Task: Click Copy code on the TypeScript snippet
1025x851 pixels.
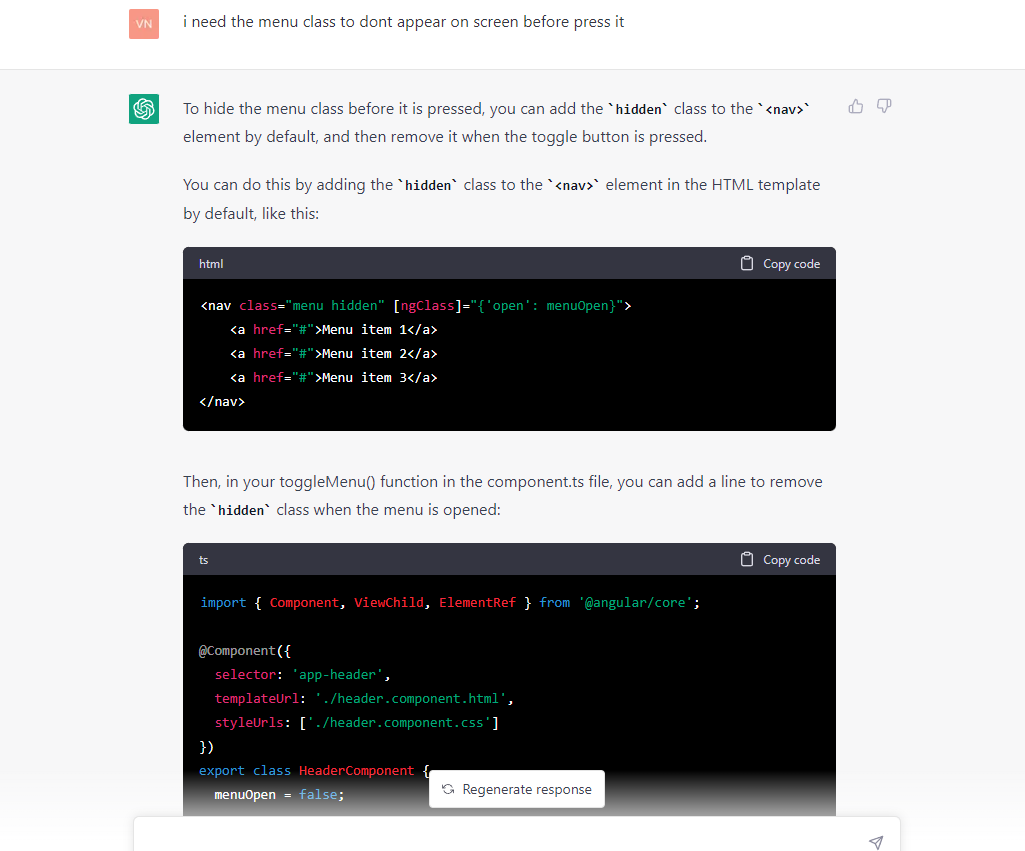Action: point(789,559)
